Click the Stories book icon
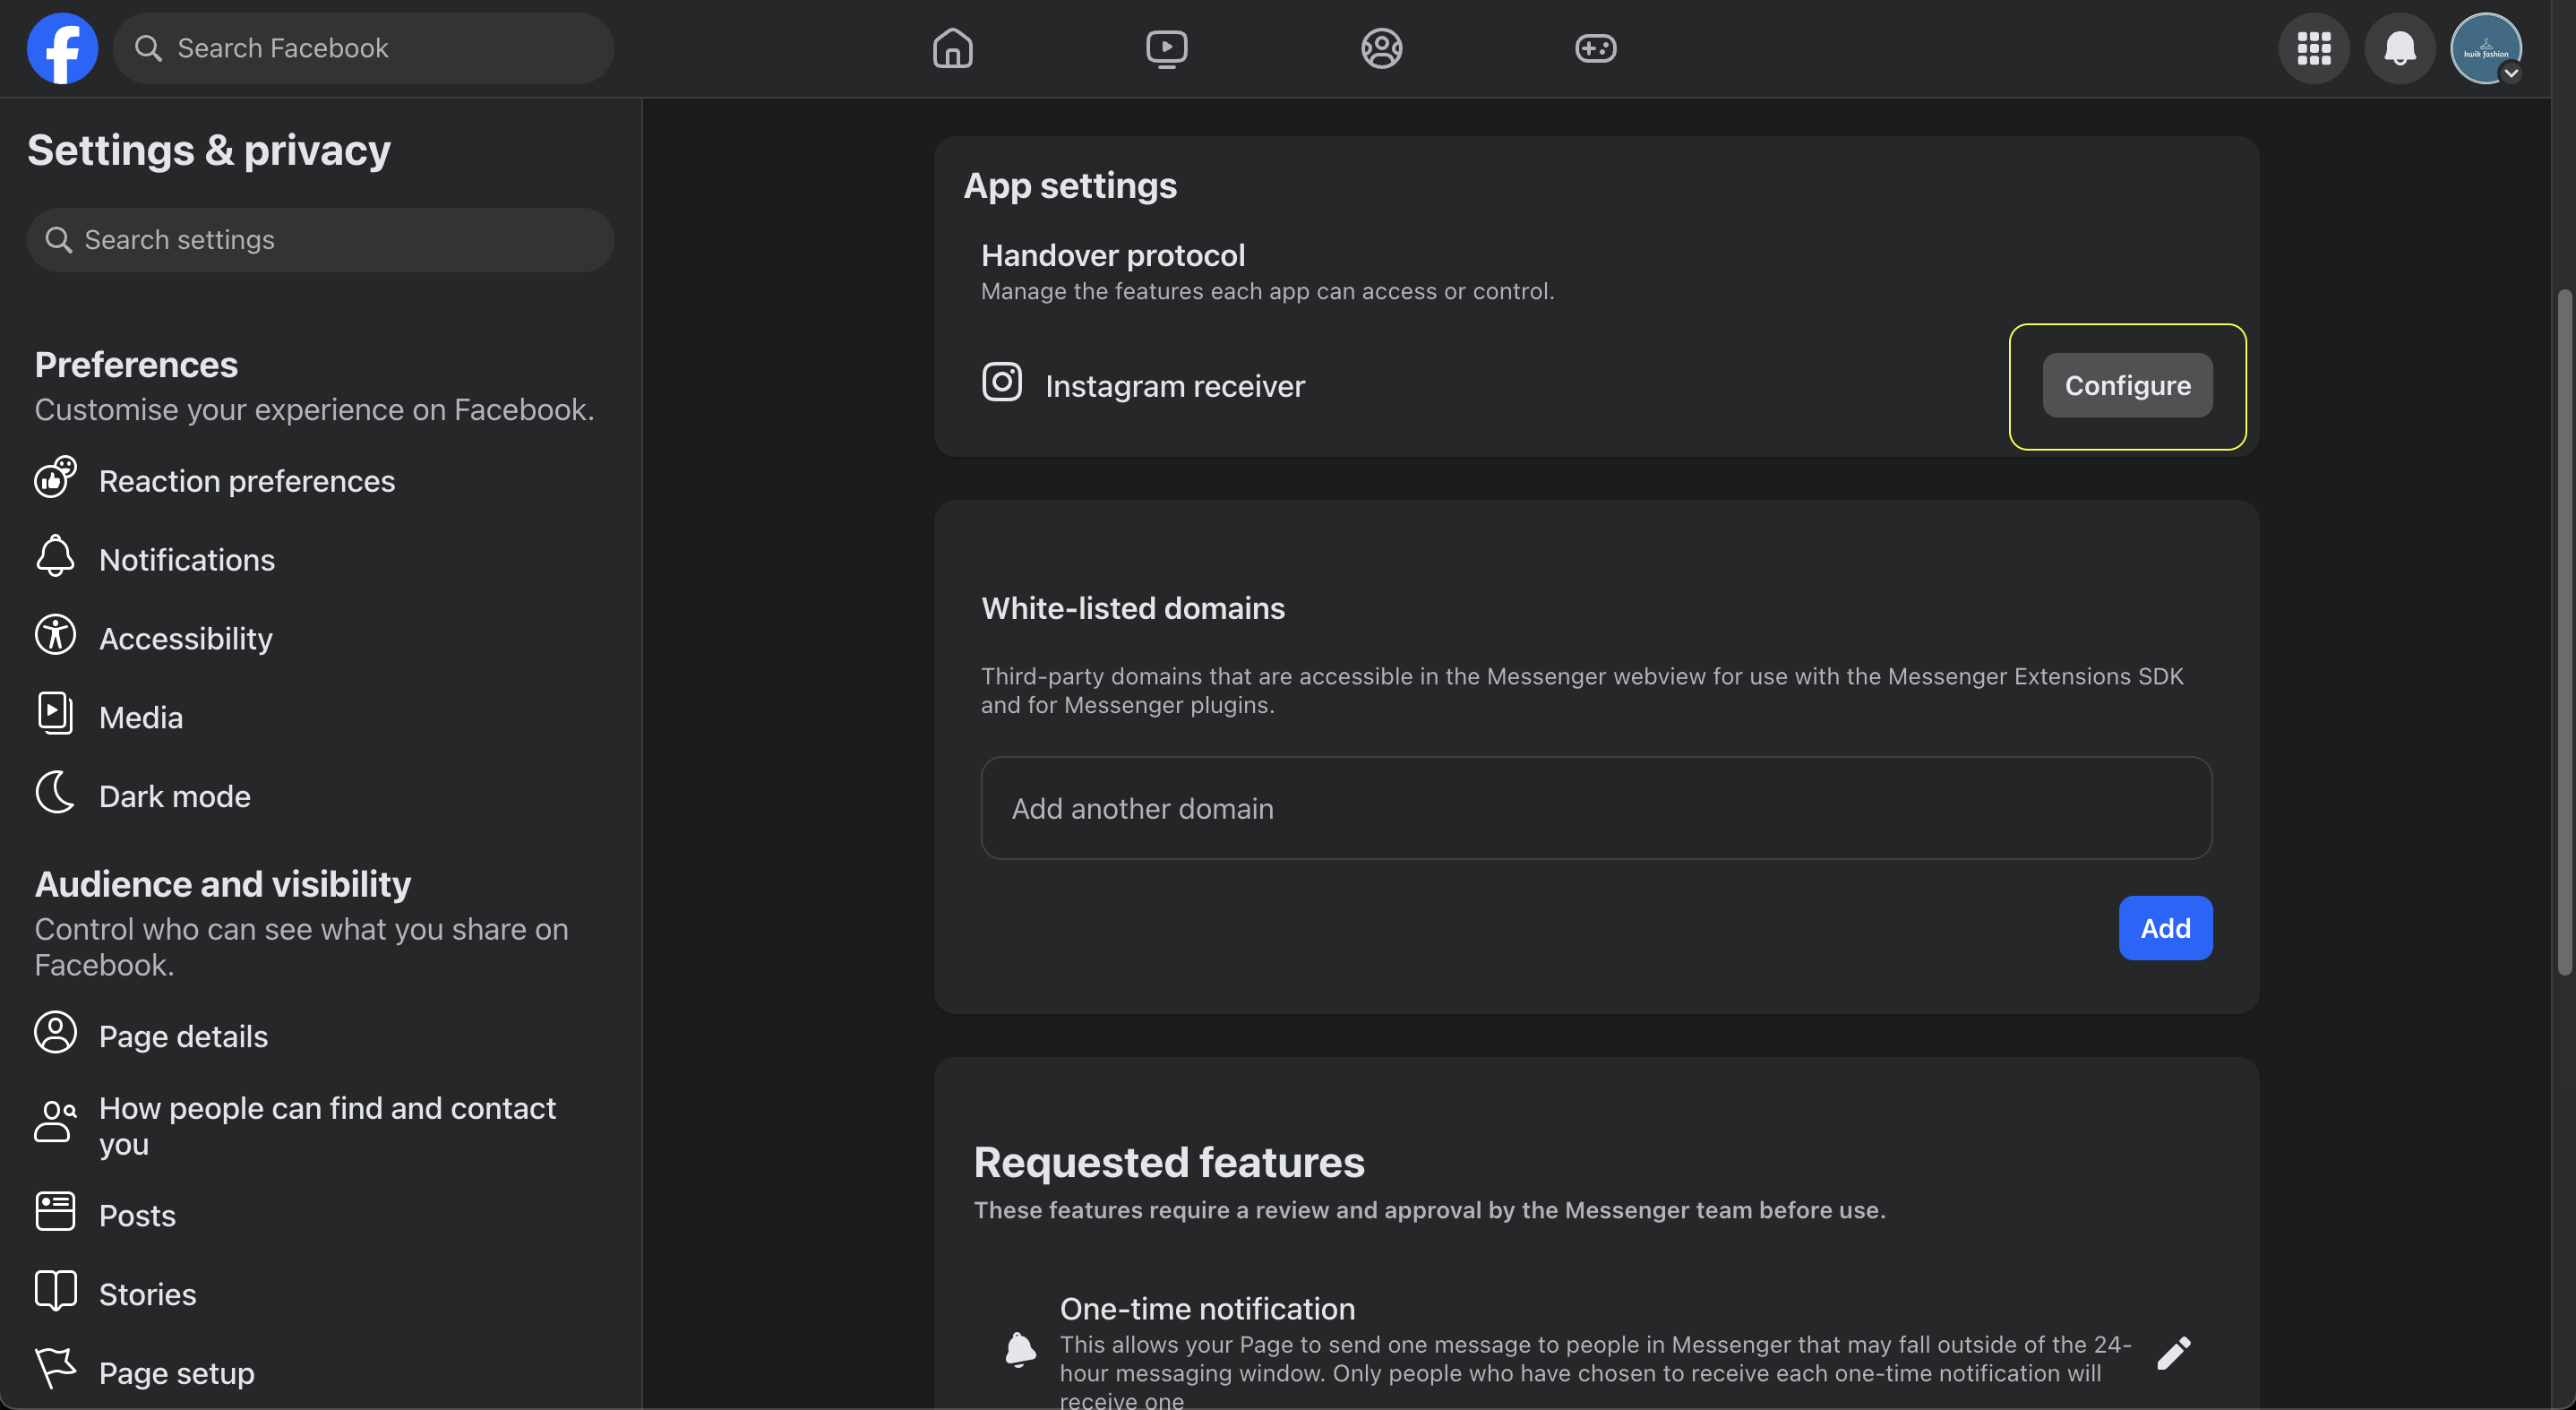 55,1290
